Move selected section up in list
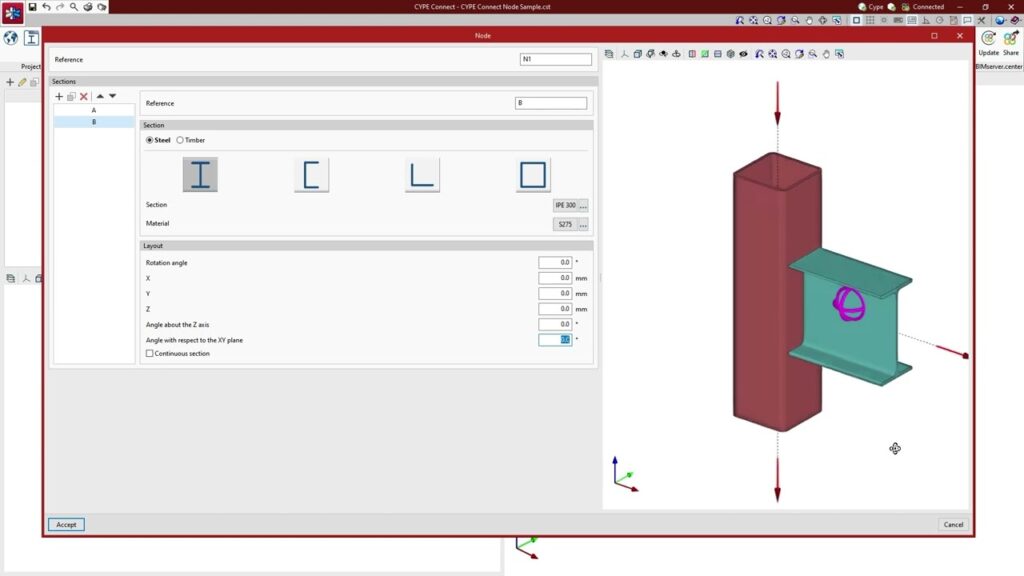Image resolution: width=1024 pixels, height=576 pixels. [100, 96]
